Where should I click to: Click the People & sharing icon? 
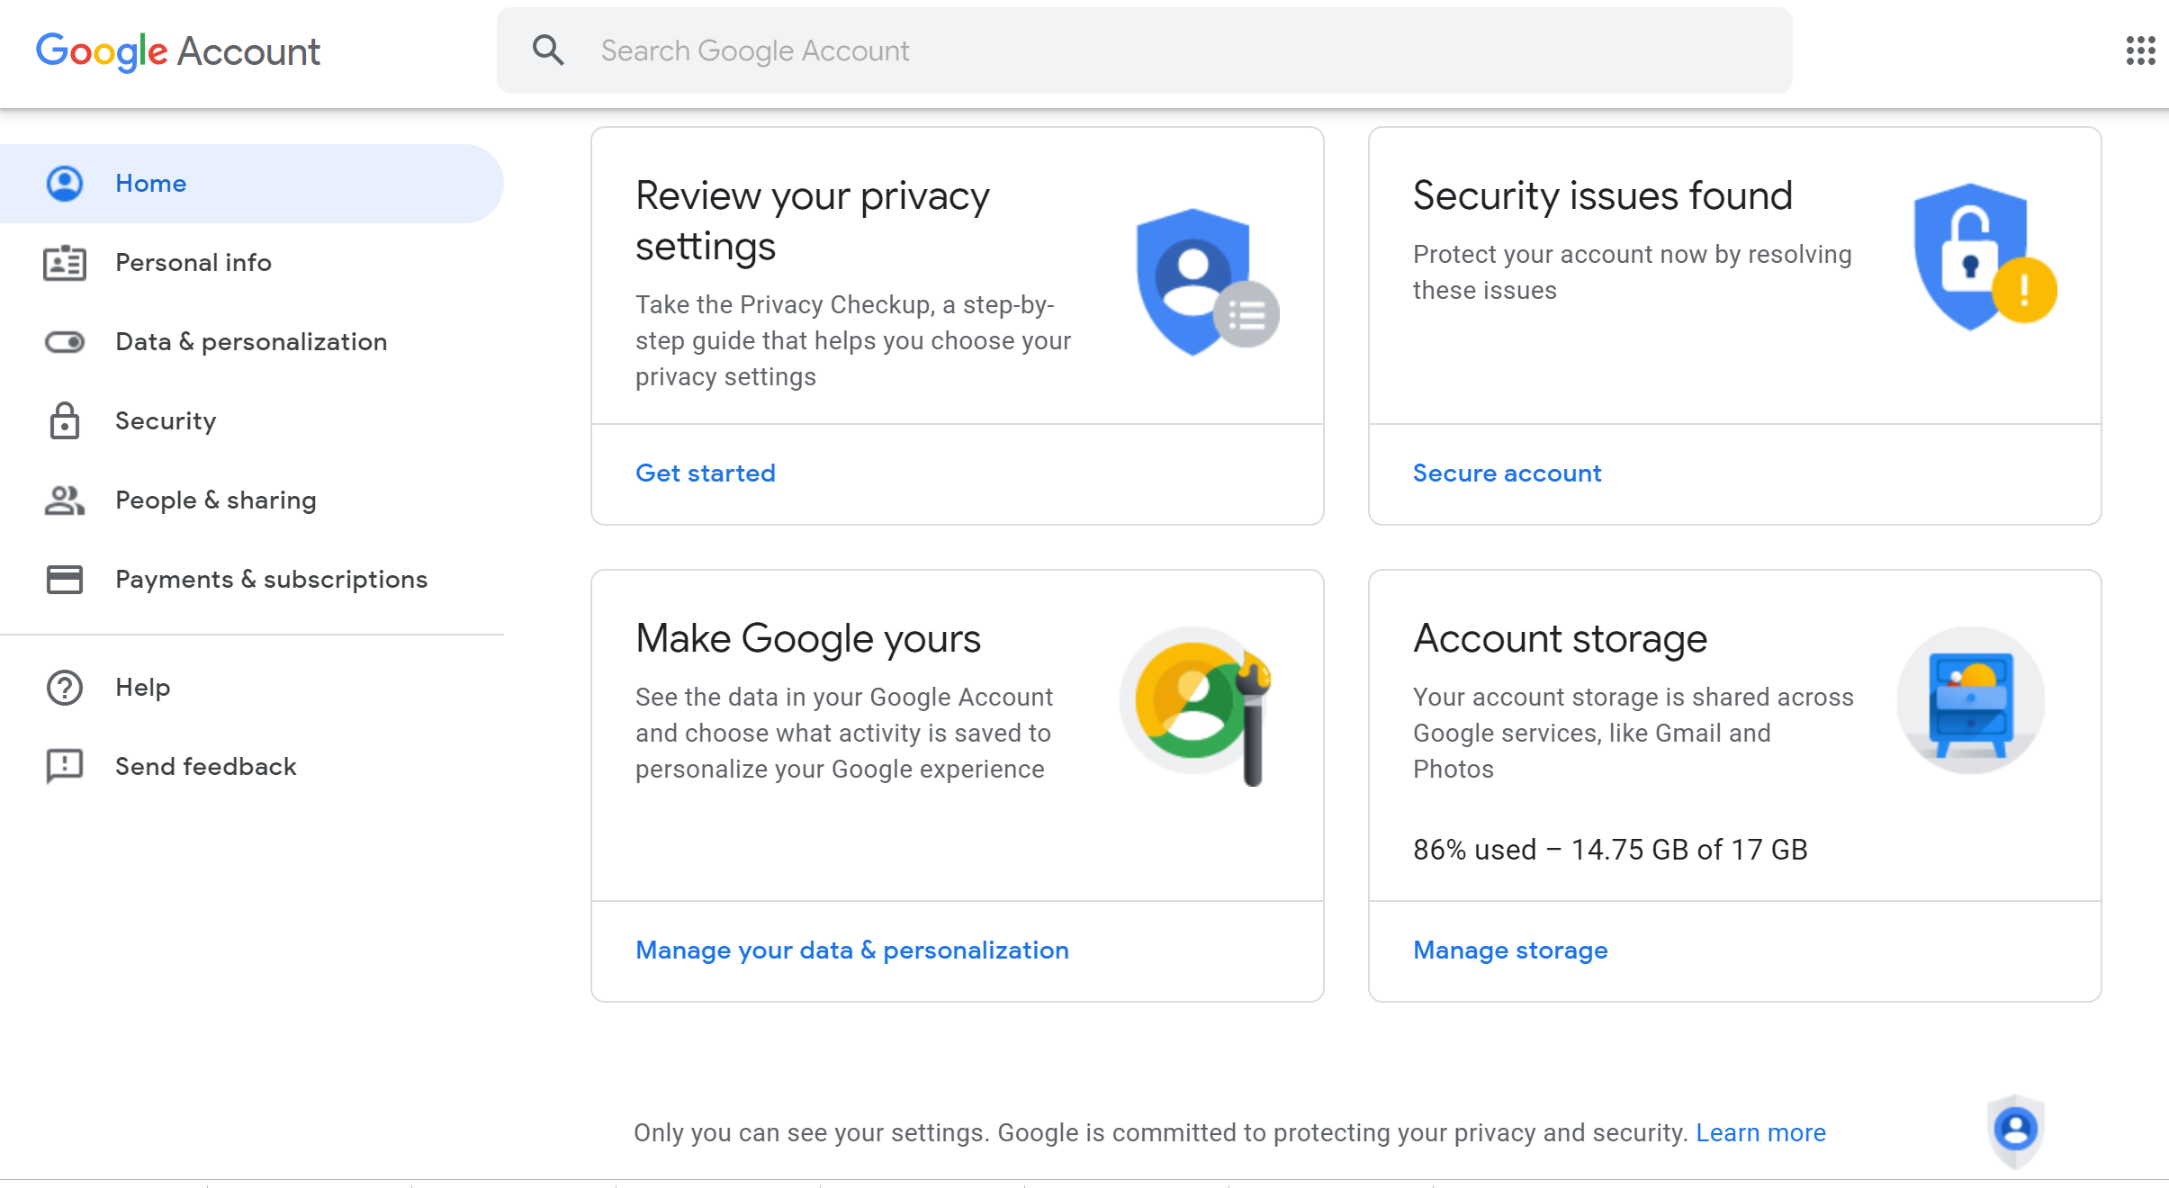click(65, 500)
